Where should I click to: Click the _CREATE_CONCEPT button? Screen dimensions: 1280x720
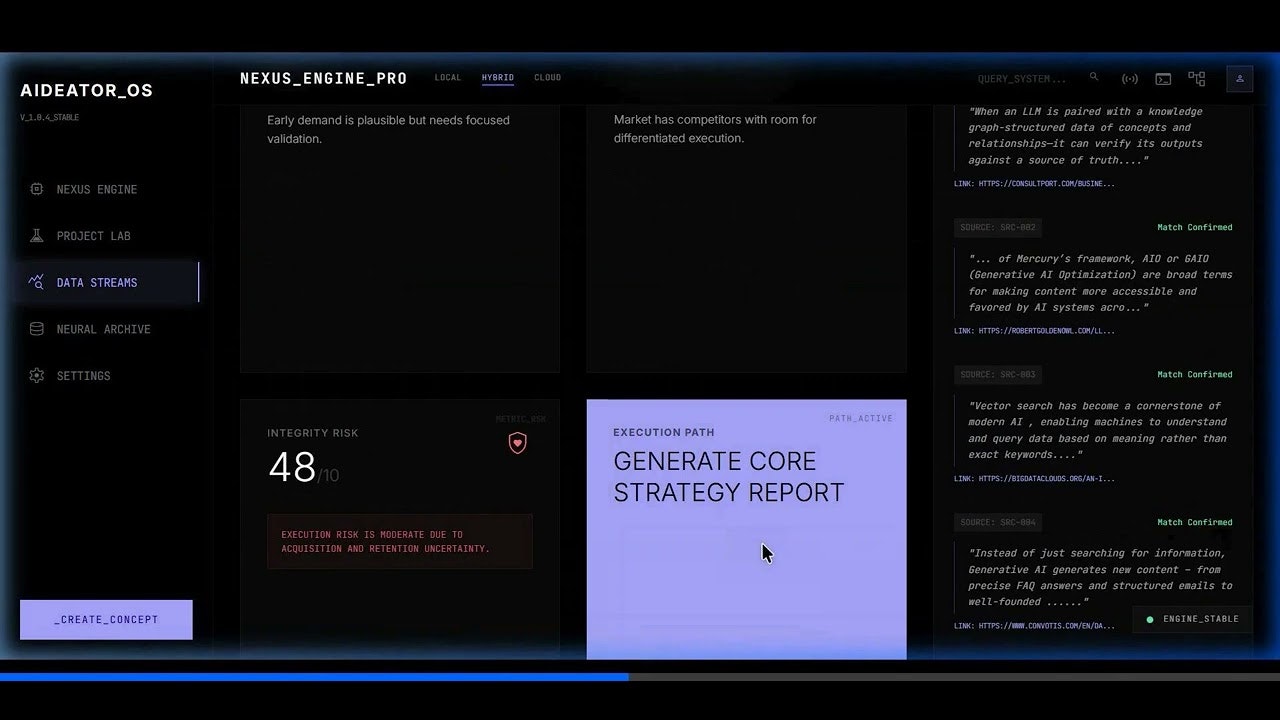point(106,620)
